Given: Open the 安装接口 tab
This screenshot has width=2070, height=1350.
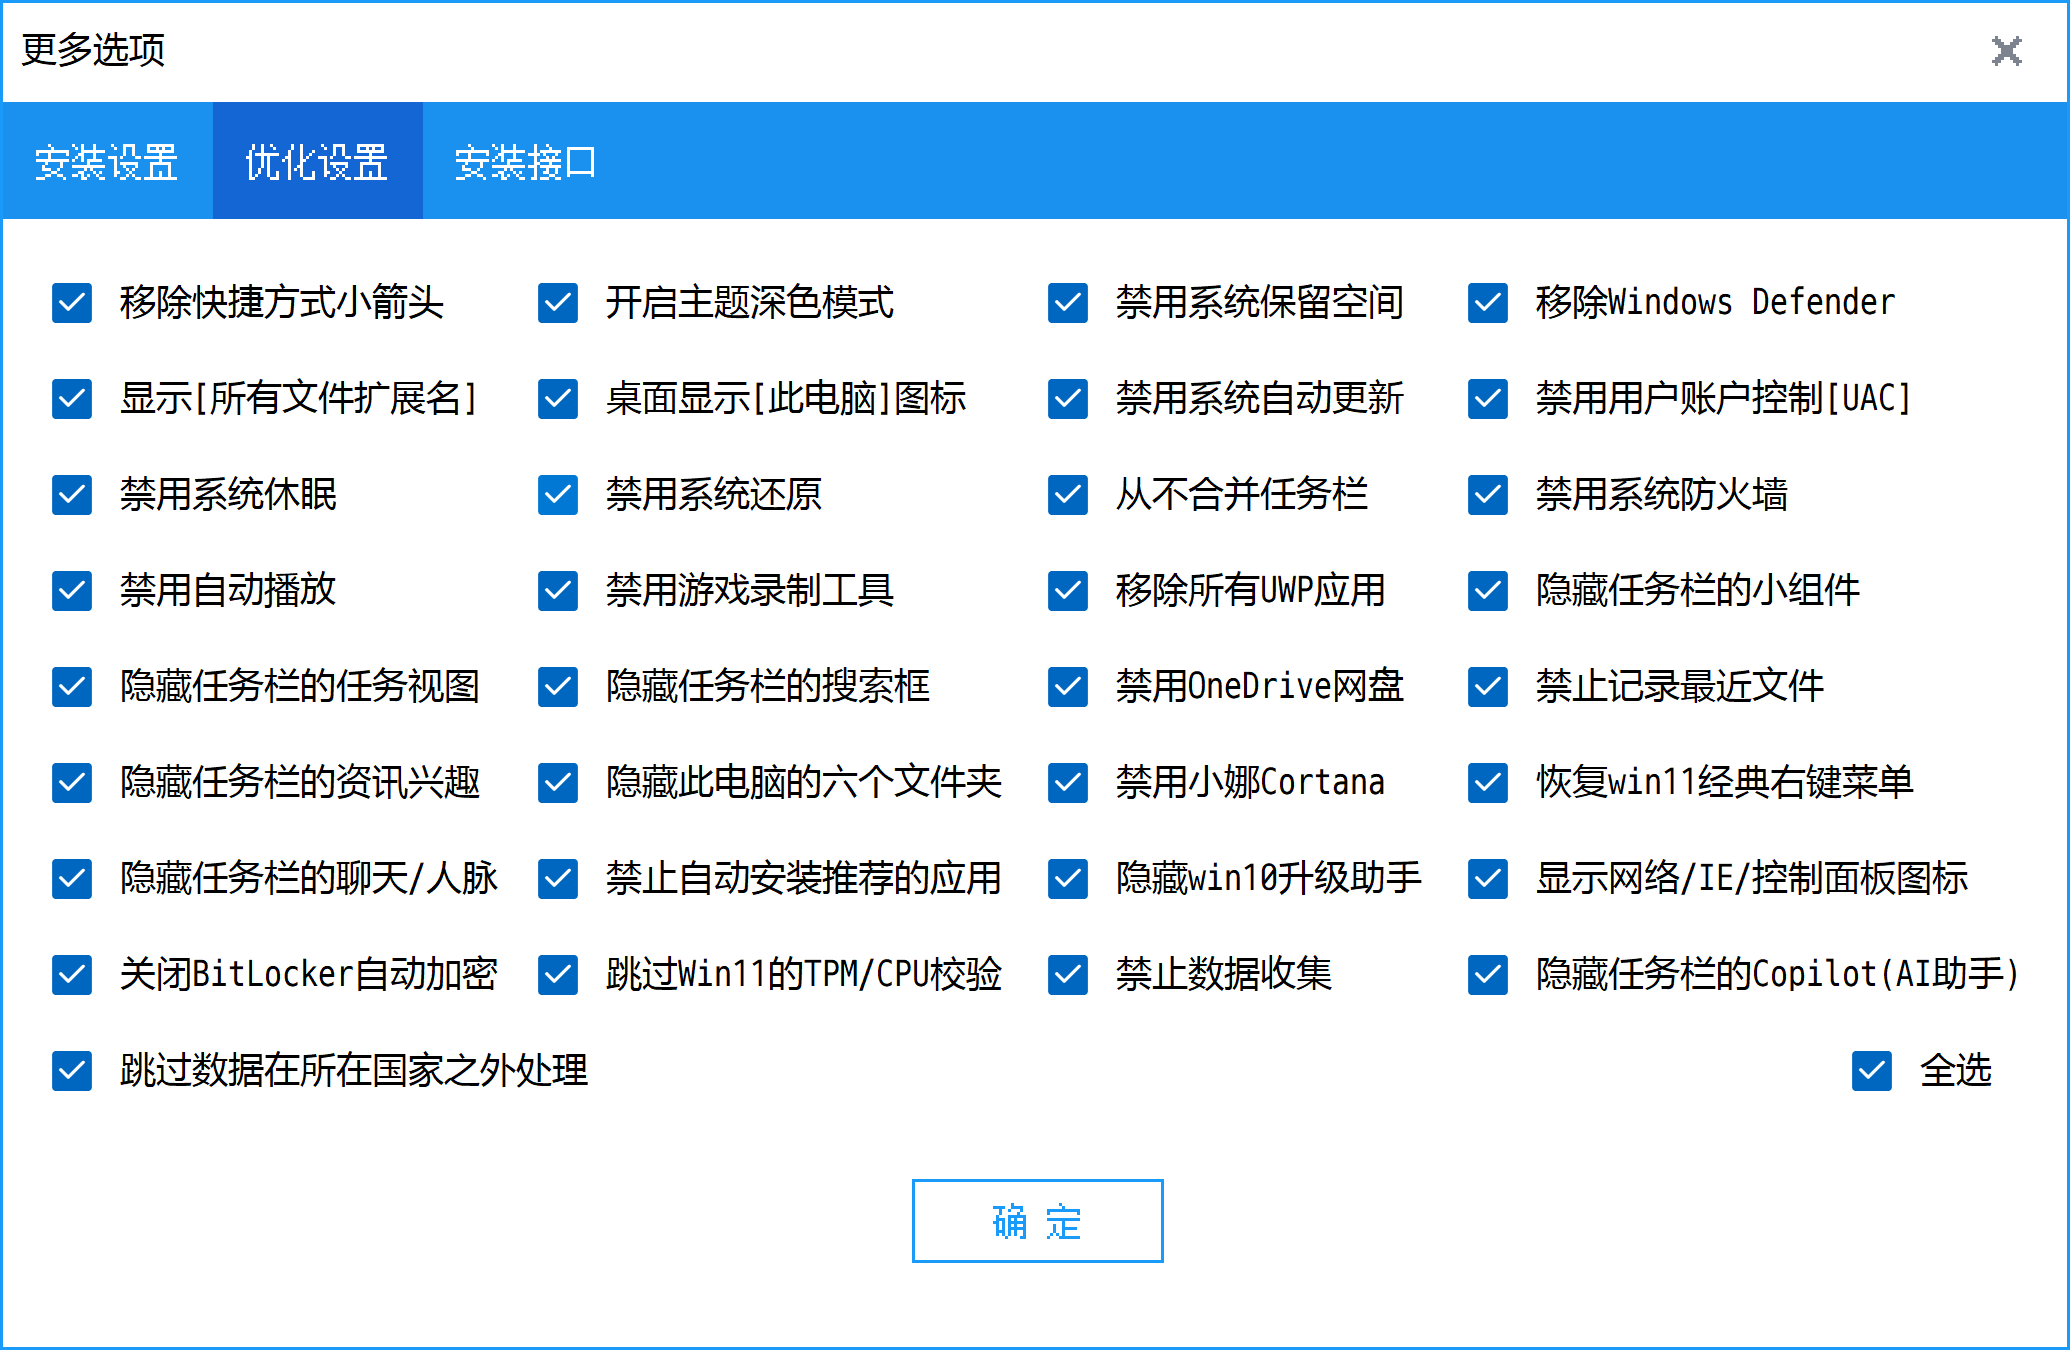Looking at the screenshot, I should coord(525,162).
